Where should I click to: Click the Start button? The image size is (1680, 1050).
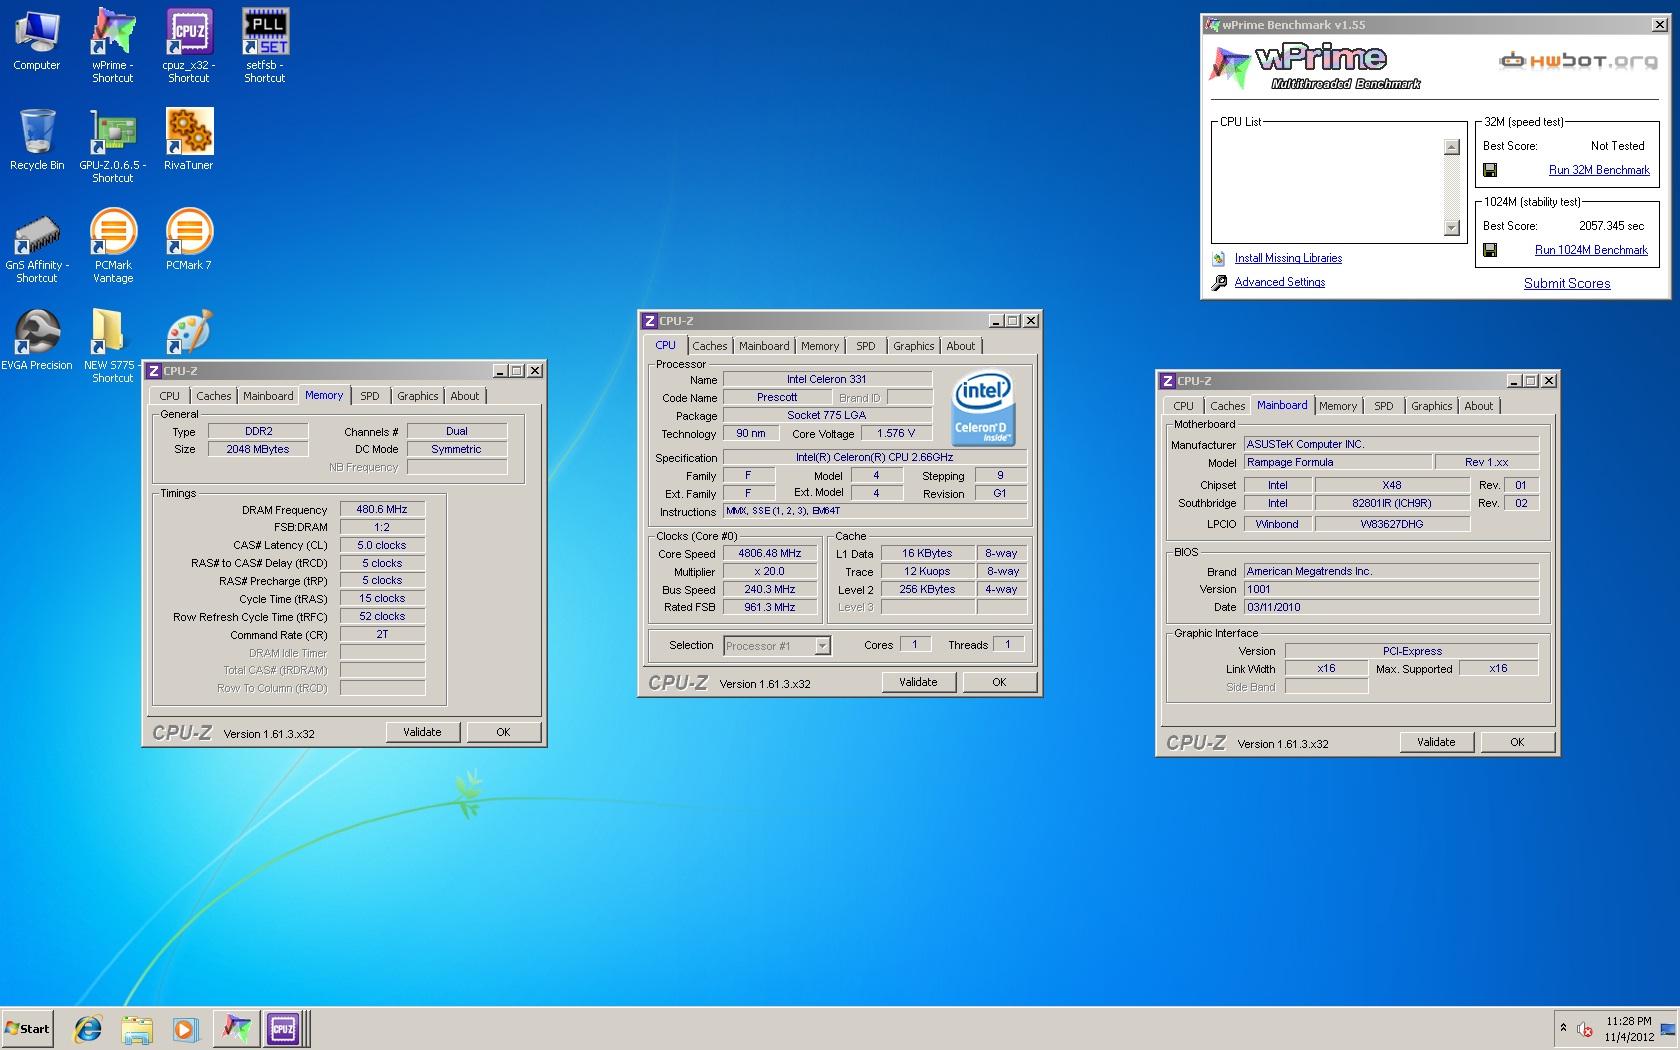coord(27,1028)
